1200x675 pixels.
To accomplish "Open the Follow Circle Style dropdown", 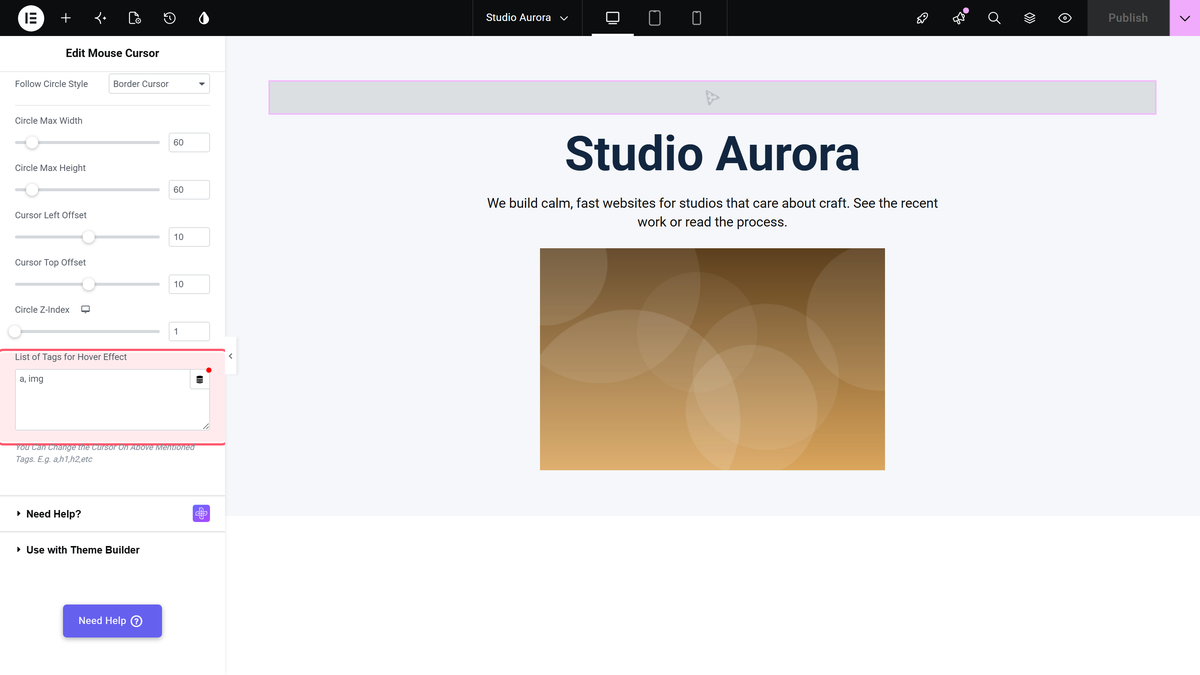I will [159, 84].
